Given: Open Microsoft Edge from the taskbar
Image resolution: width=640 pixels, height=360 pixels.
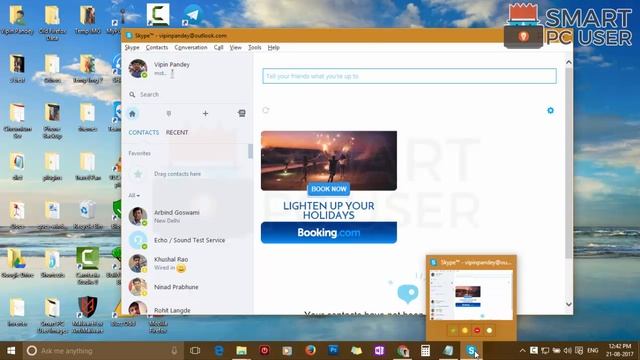Looking at the screenshot, I should 219,351.
